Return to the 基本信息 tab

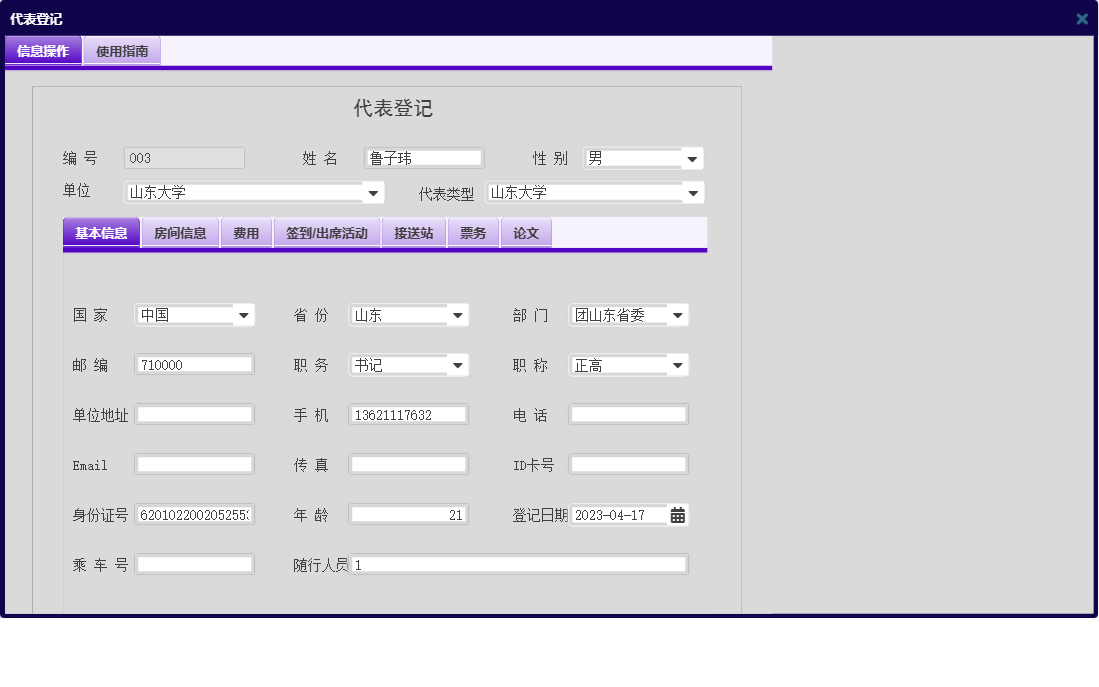[x=101, y=232]
